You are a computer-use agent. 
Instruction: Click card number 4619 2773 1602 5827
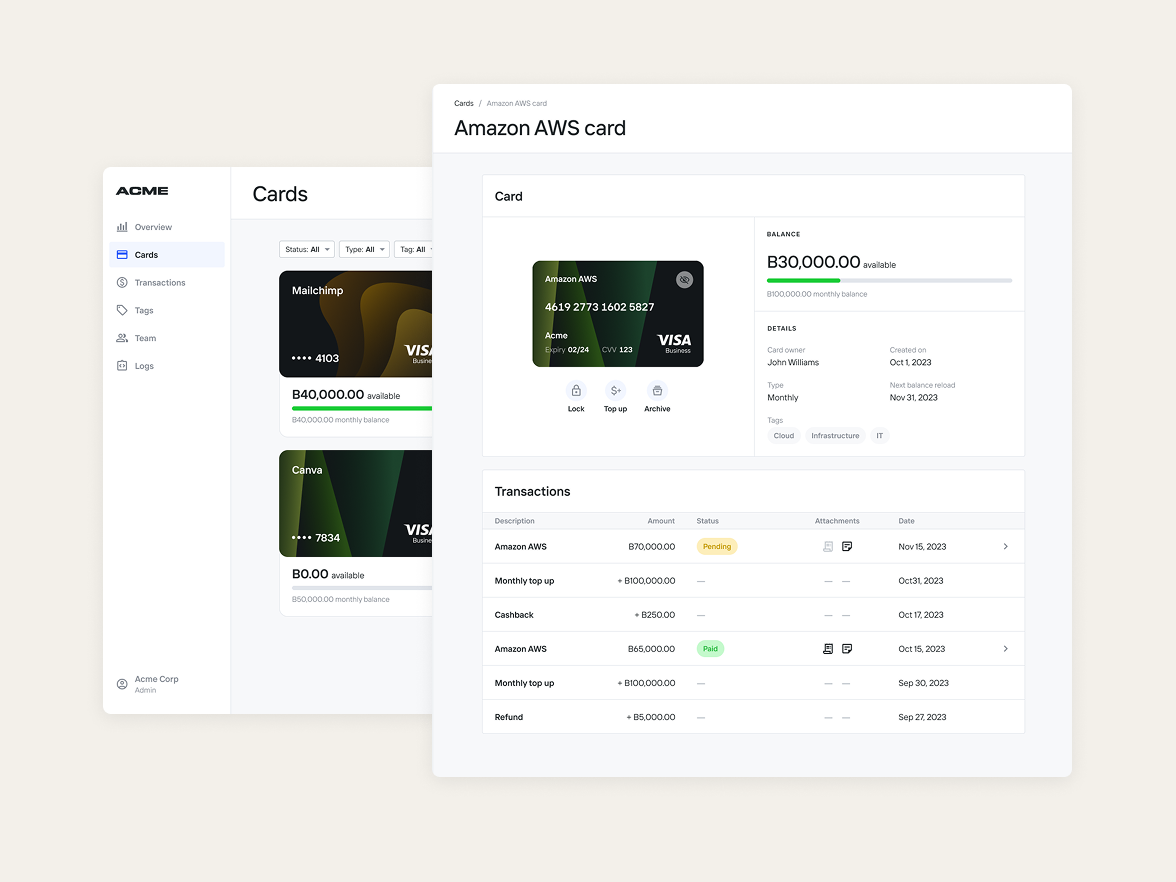(599, 307)
